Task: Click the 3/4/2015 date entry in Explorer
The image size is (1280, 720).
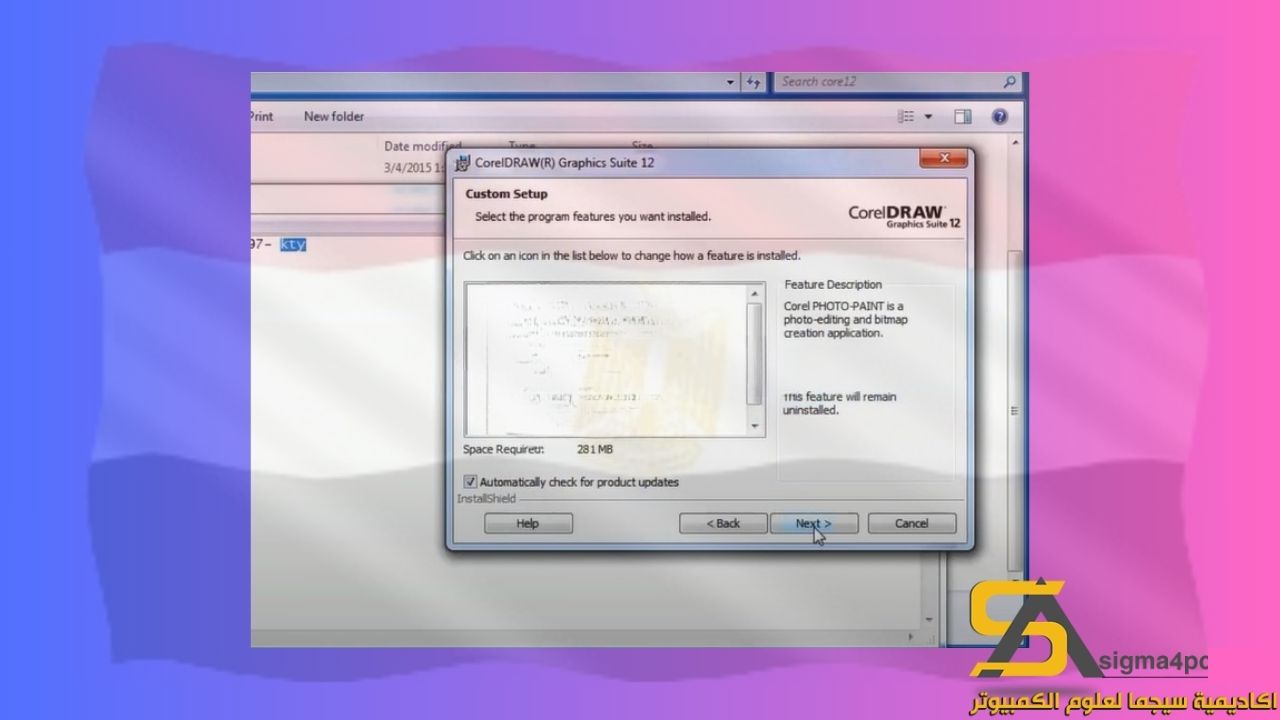Action: (x=415, y=168)
